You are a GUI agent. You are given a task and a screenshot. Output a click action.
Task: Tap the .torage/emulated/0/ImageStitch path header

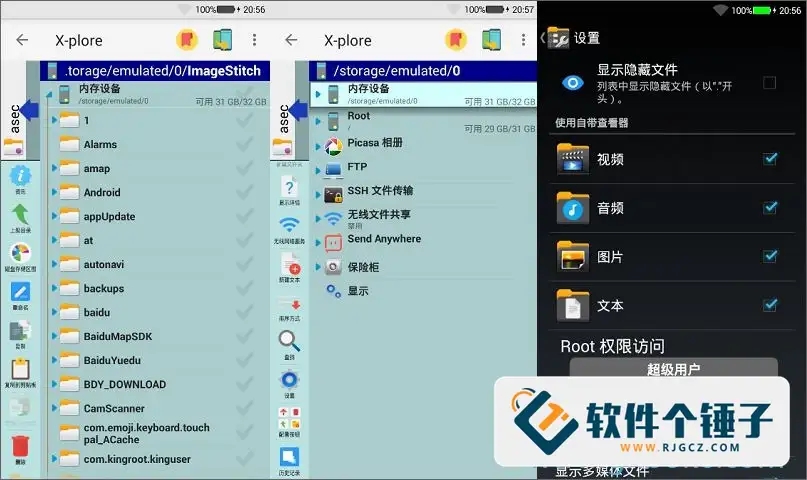click(x=155, y=70)
